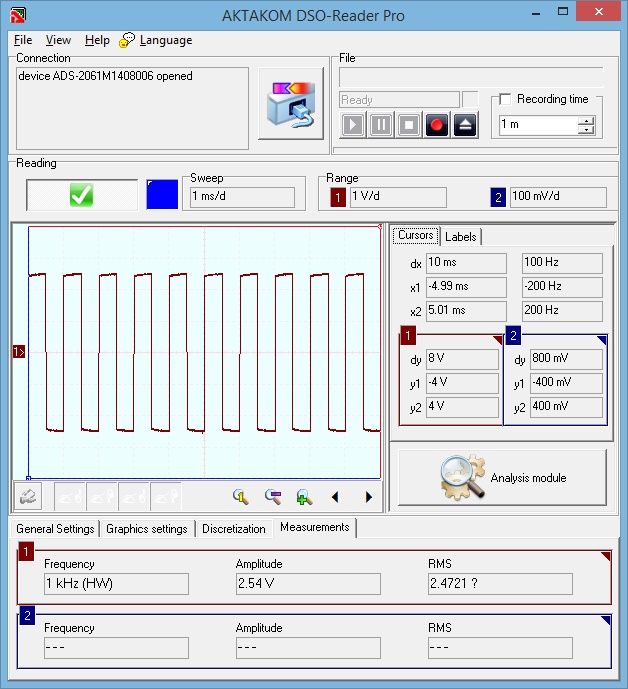Toggle channel 1 Range indicator

coord(338,197)
